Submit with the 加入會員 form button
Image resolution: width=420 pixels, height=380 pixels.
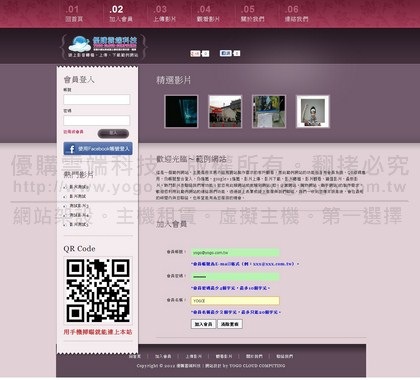click(203, 324)
